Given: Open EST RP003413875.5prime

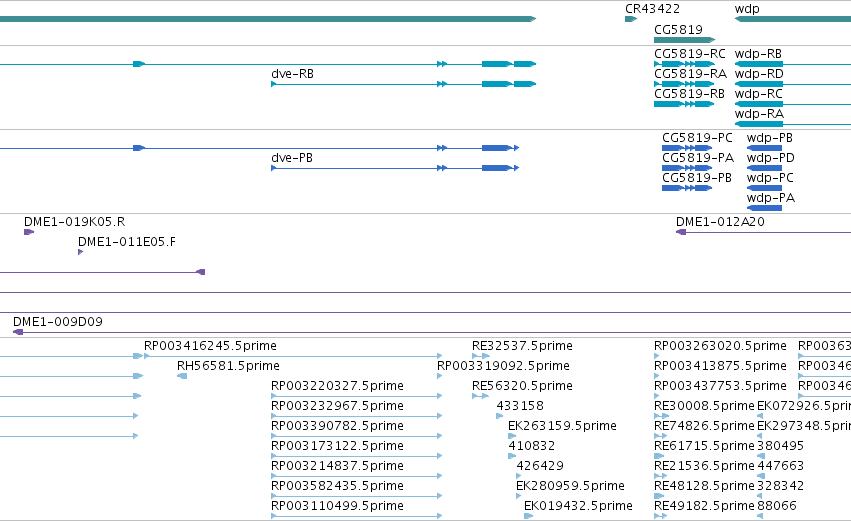Looking at the screenshot, I should (720, 366).
